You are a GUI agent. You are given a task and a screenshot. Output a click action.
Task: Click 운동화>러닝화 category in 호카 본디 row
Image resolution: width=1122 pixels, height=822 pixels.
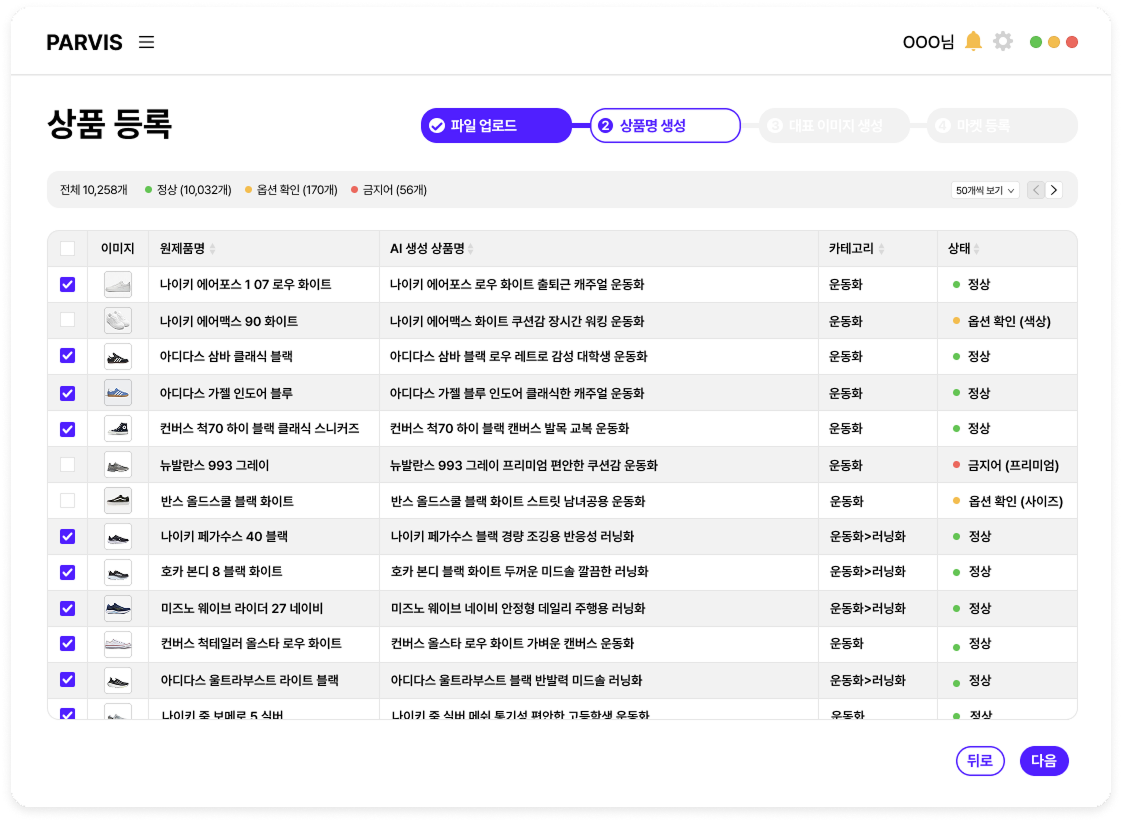[x=867, y=572]
